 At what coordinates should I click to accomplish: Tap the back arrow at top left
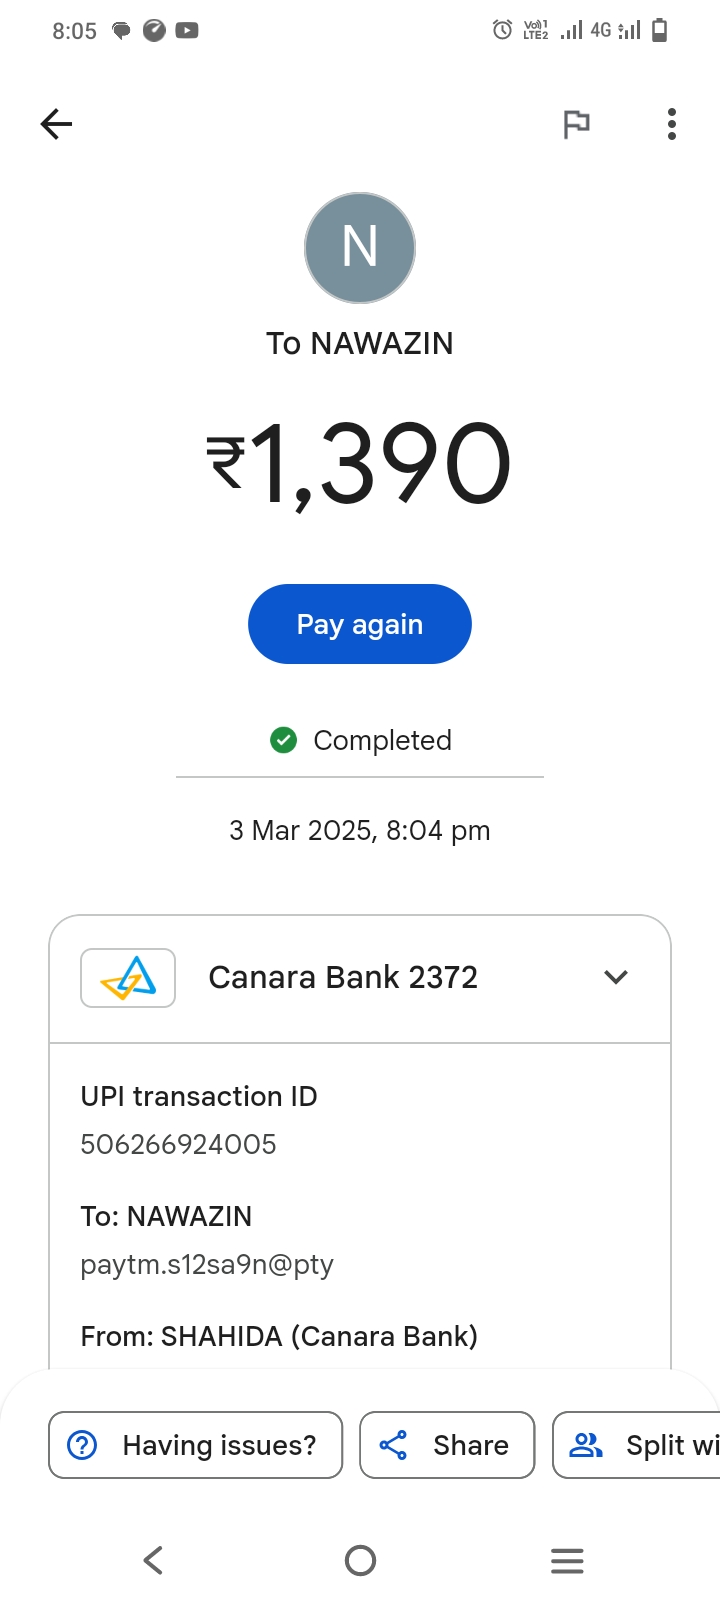pos(57,124)
